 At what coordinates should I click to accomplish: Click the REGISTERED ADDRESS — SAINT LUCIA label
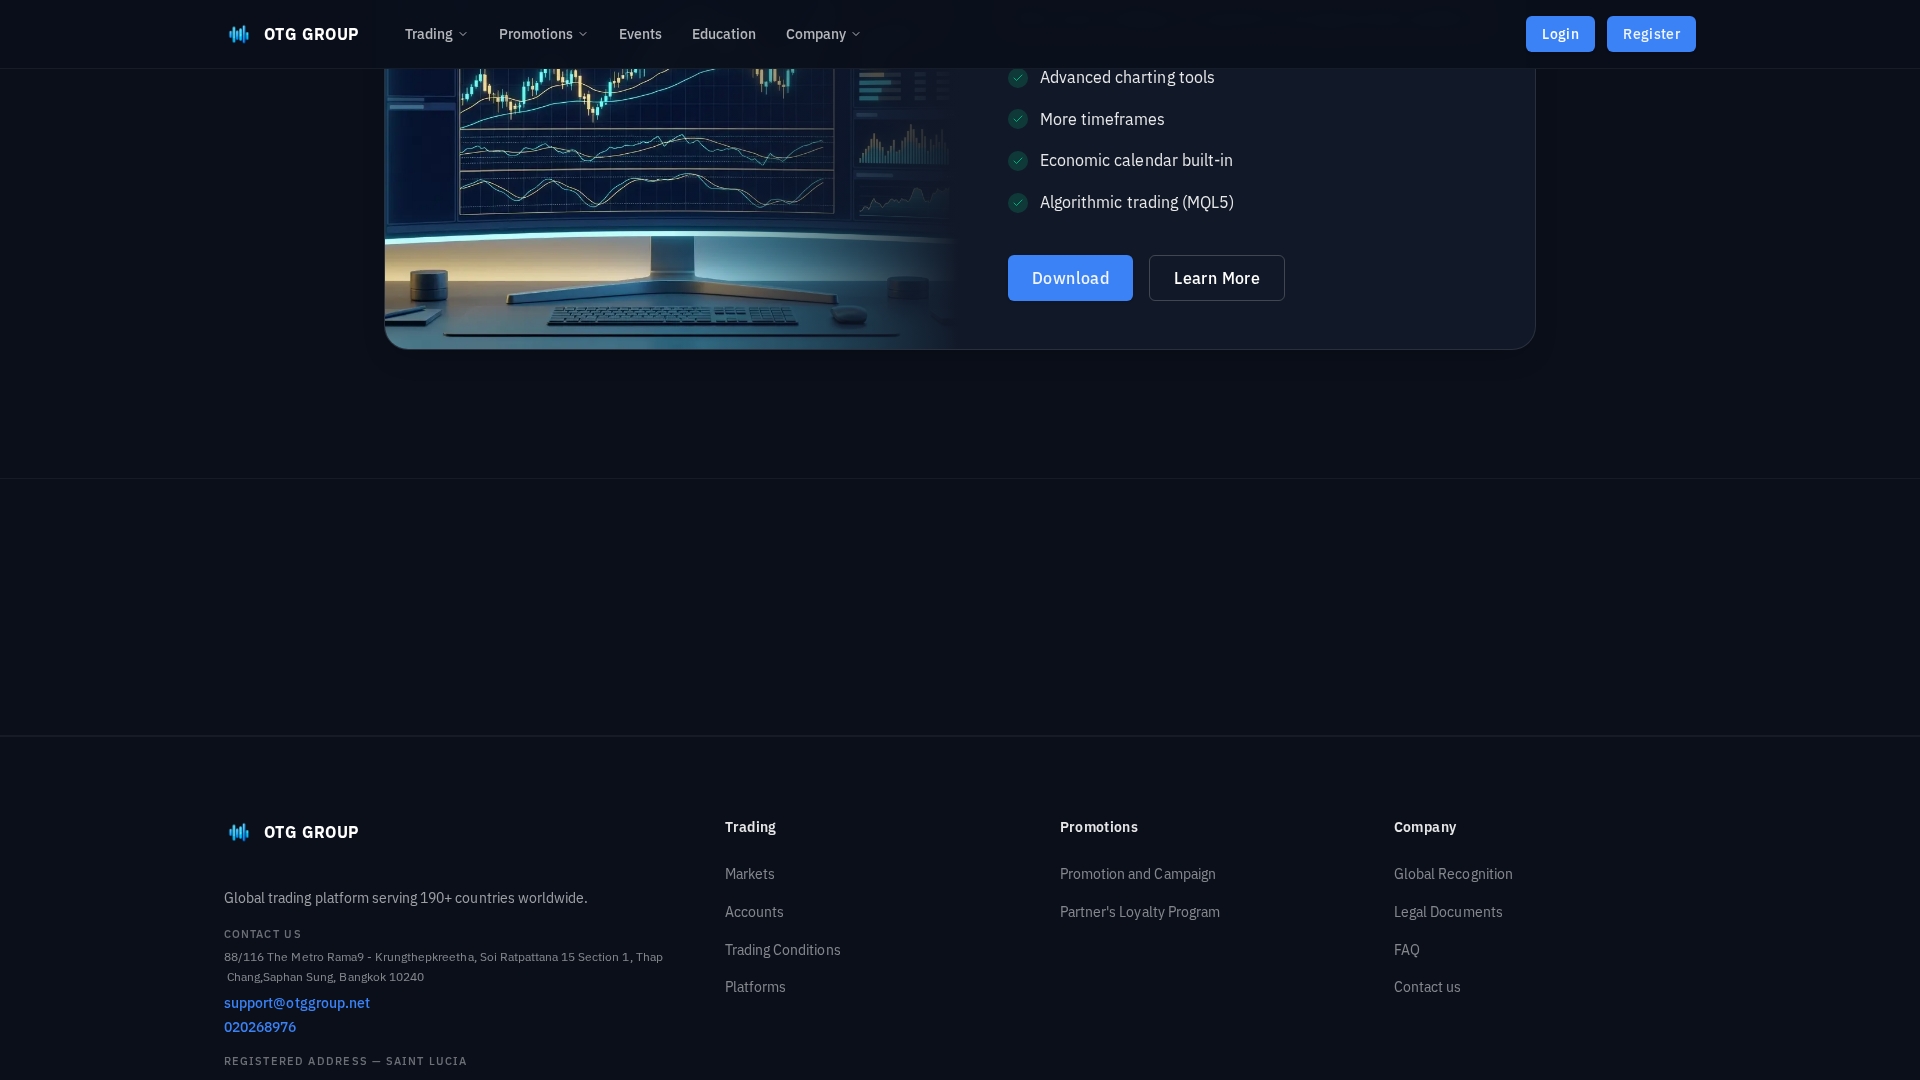coord(345,1061)
